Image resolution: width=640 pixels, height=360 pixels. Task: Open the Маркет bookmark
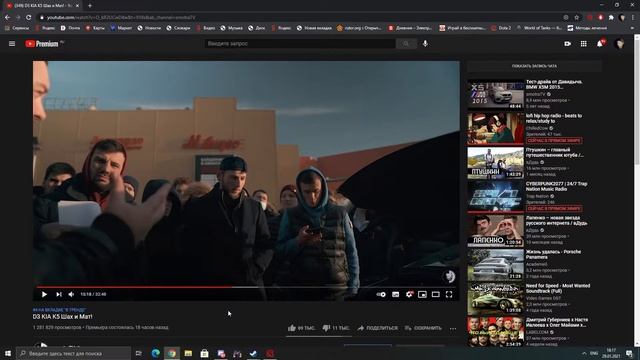121,28
